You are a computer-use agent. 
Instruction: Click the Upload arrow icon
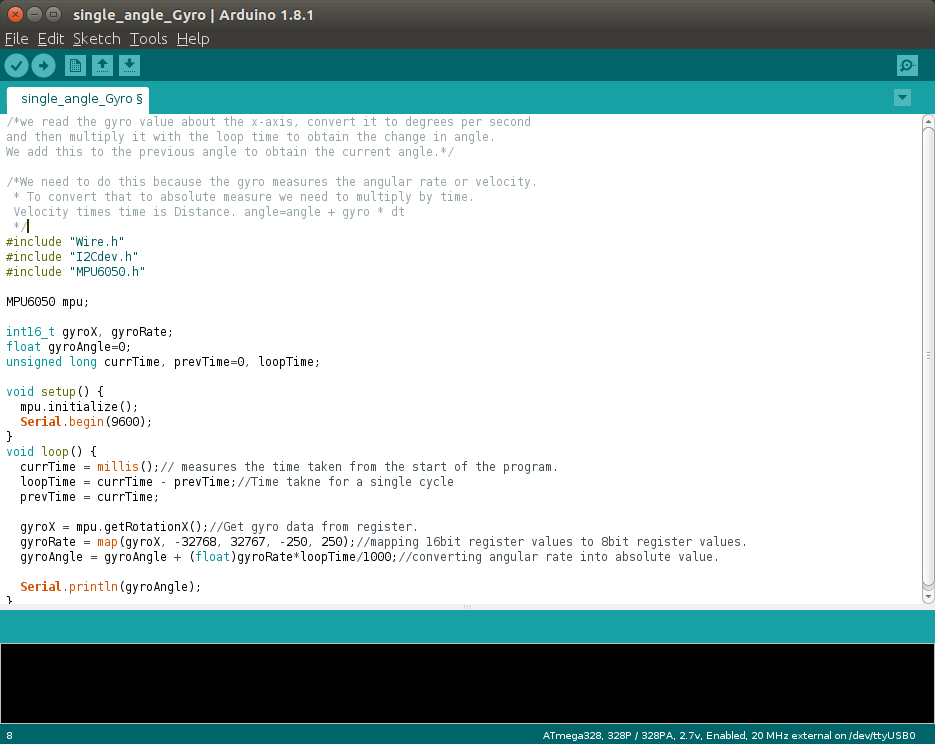point(44,66)
